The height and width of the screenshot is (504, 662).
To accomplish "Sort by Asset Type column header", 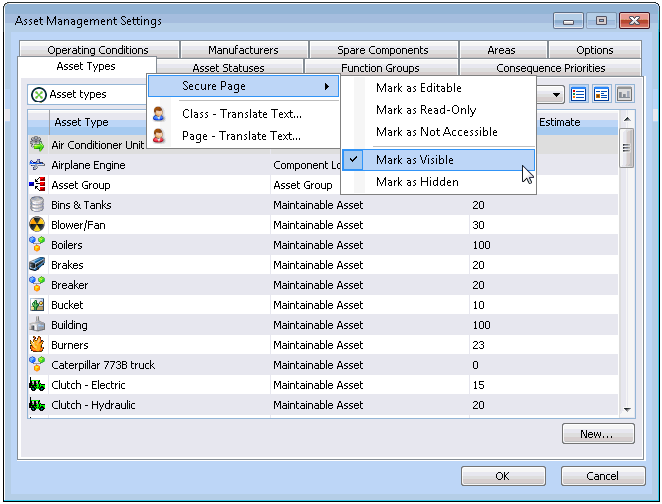I will [x=98, y=122].
